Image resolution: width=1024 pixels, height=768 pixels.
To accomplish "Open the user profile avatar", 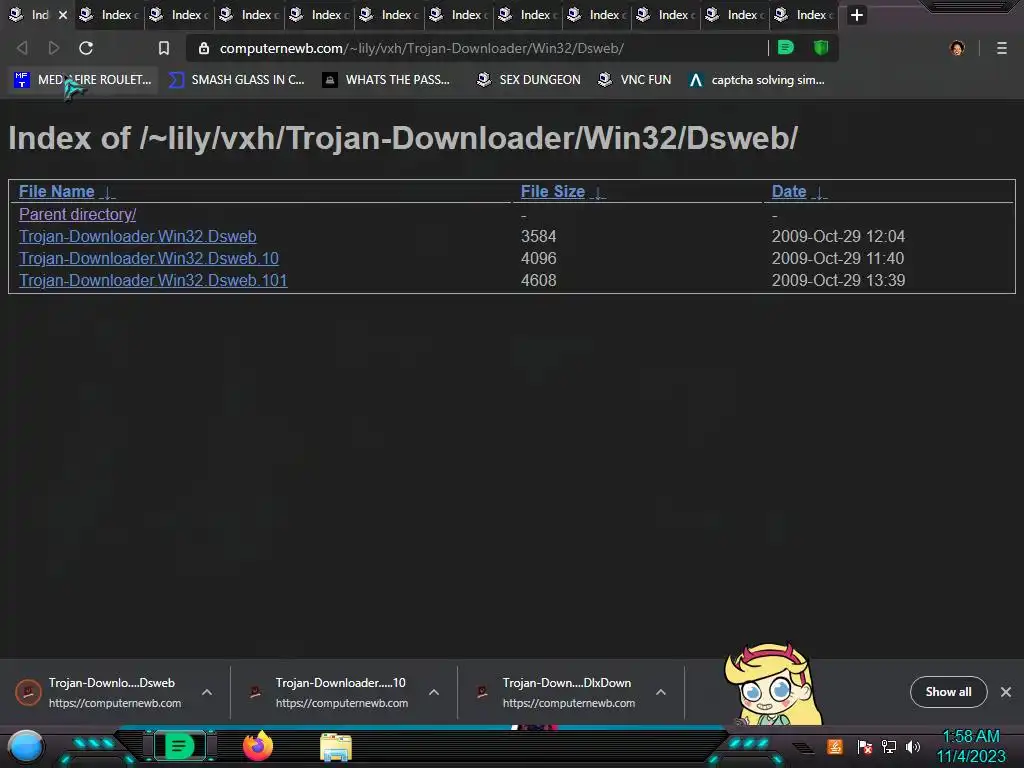I will [x=957, y=48].
